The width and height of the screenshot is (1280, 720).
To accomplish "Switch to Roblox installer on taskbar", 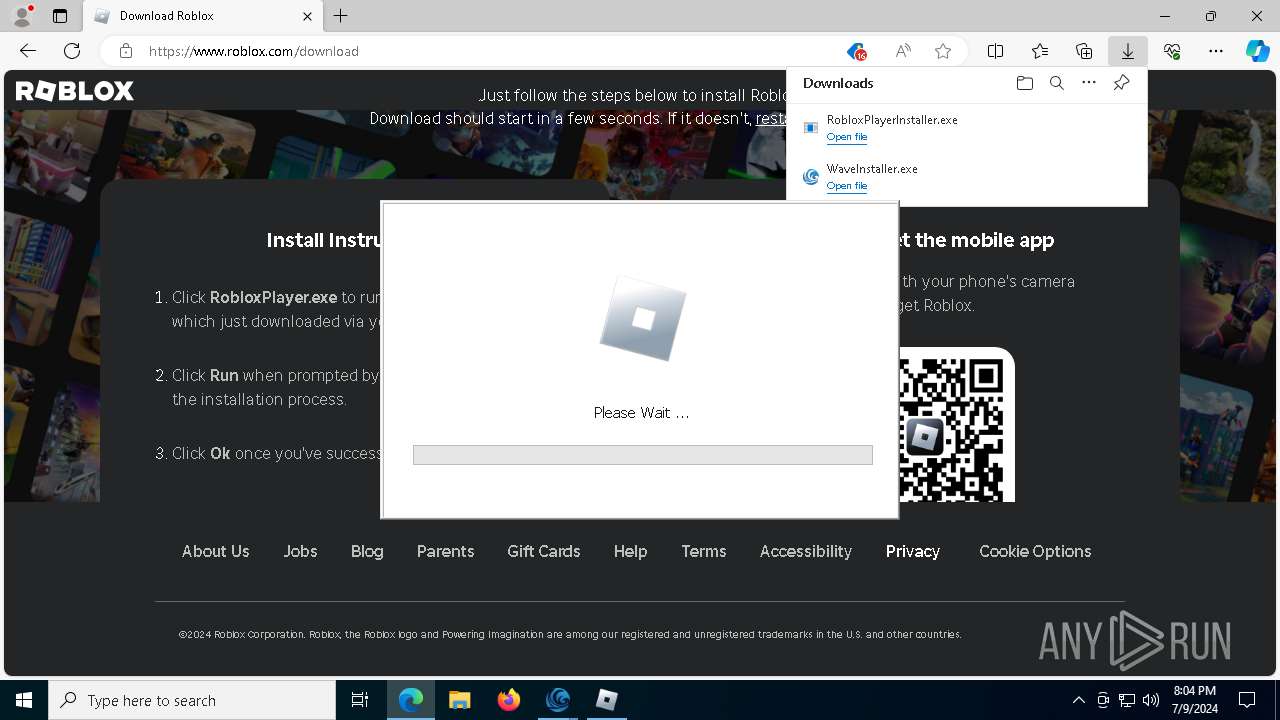I will (607, 700).
